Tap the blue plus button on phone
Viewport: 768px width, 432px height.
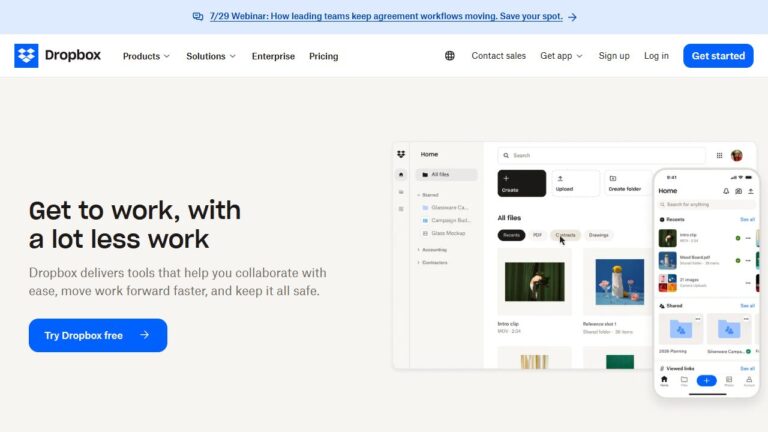706,381
